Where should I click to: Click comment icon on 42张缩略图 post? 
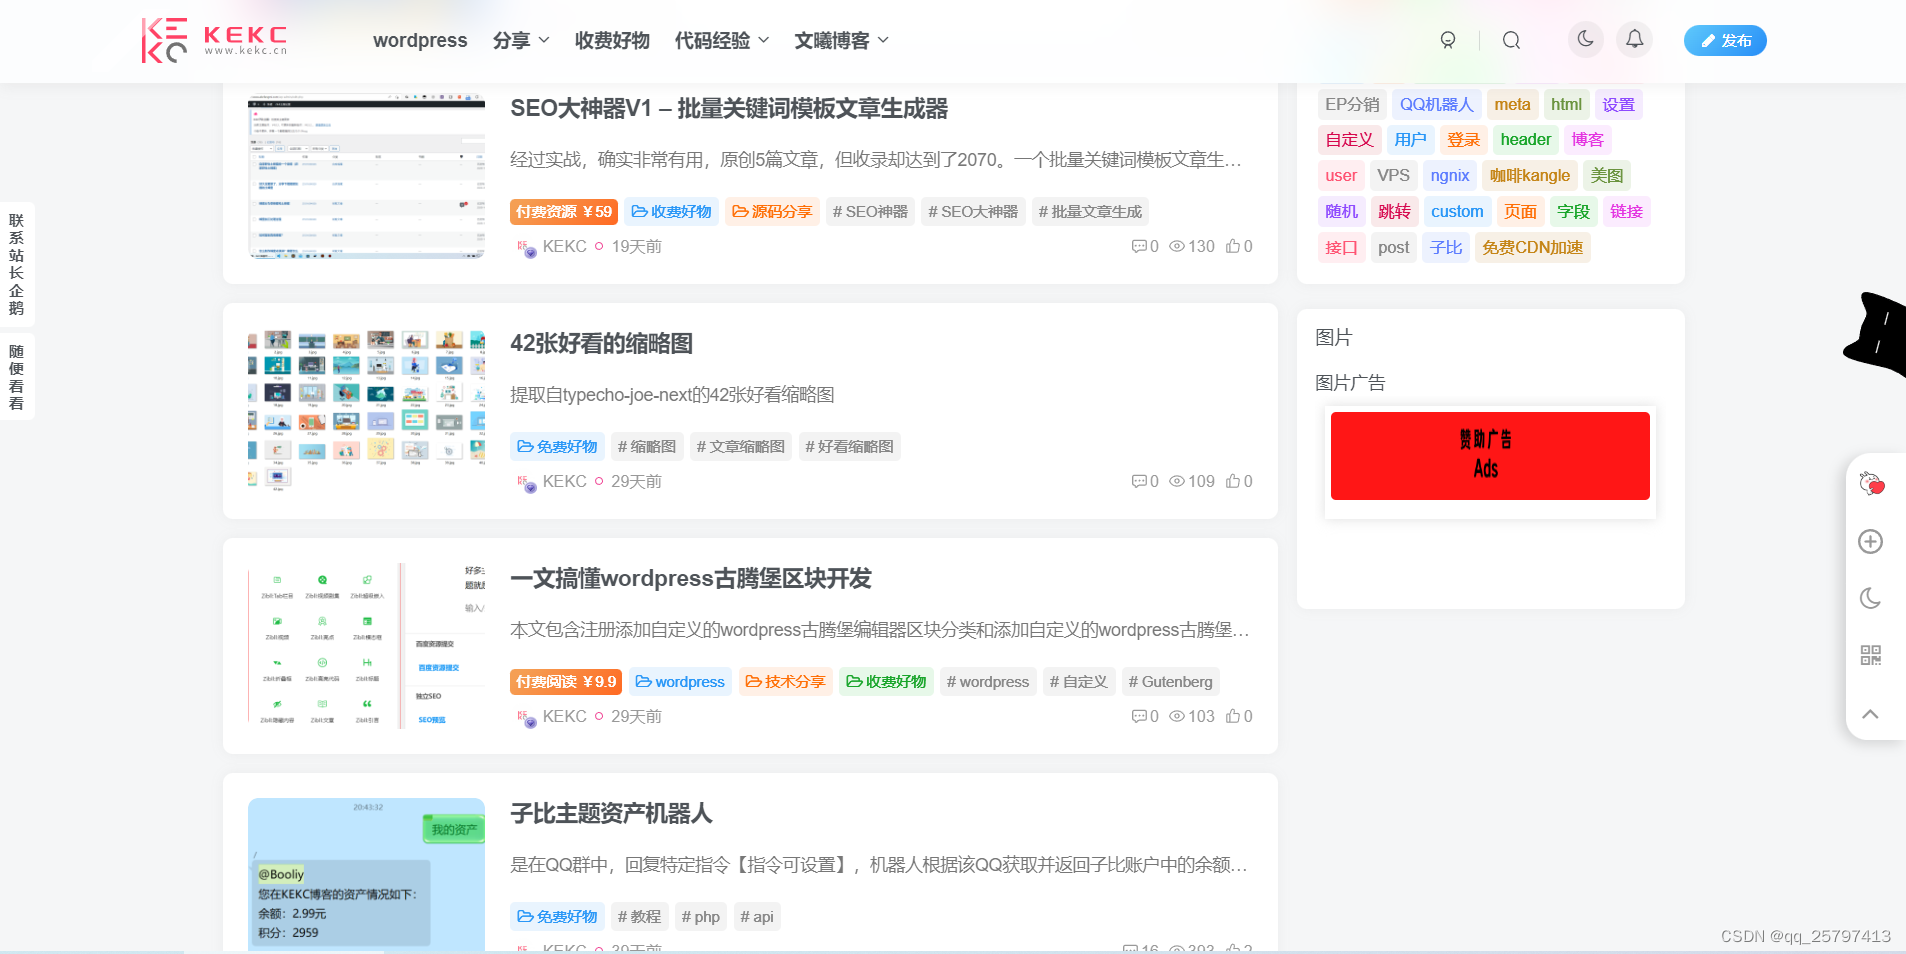pos(1139,481)
